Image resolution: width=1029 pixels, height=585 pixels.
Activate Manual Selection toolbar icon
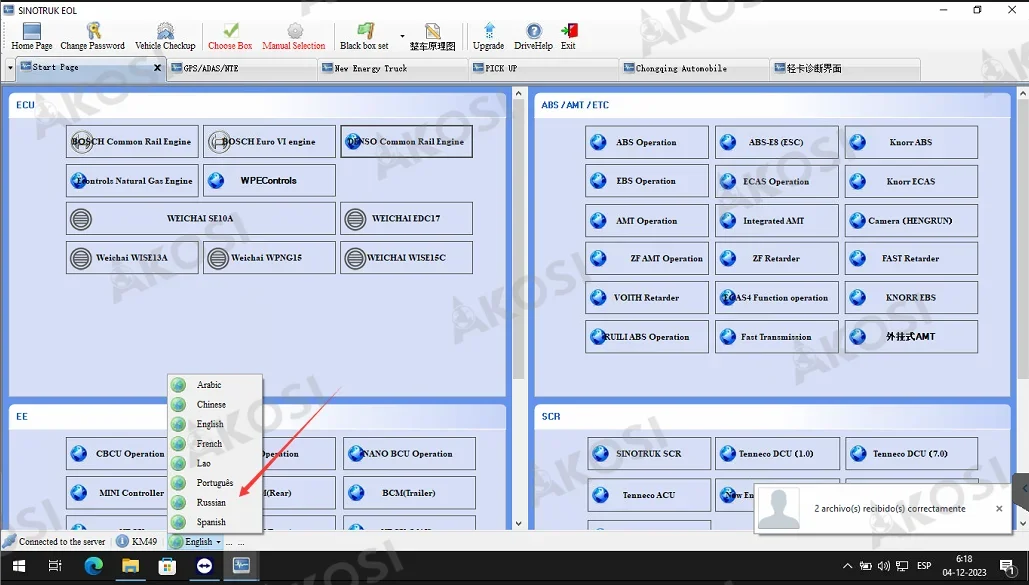click(295, 31)
